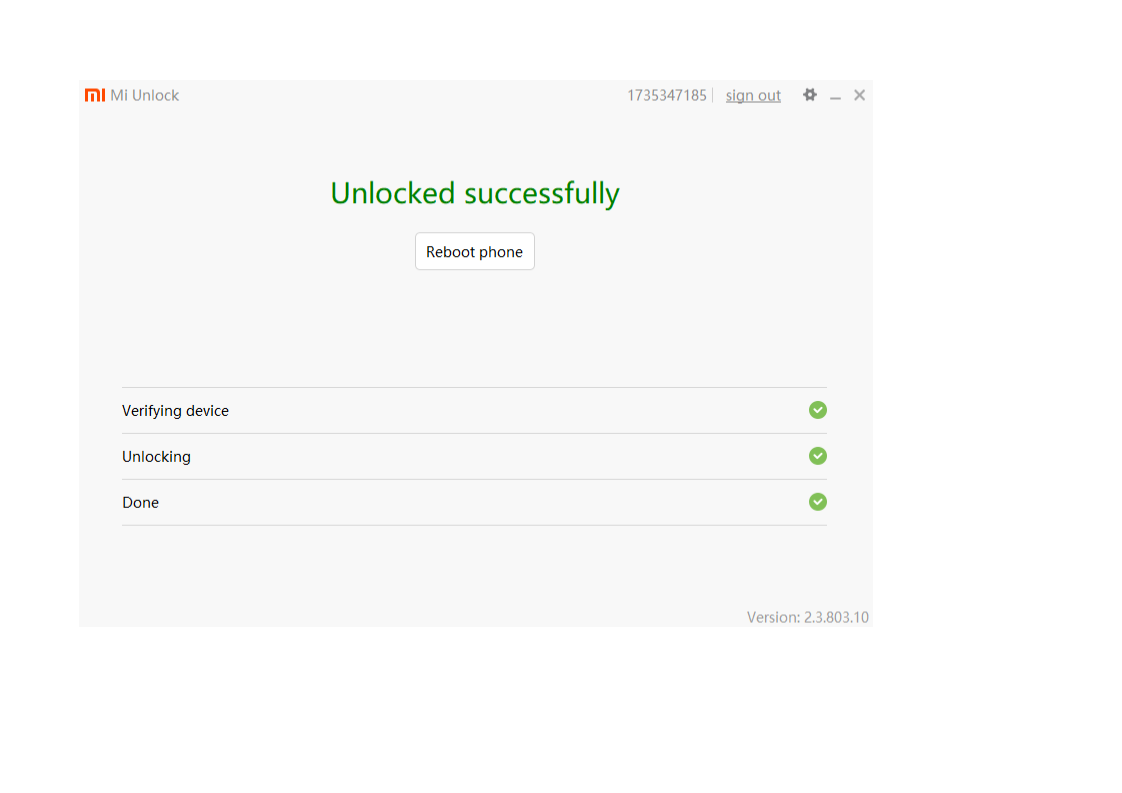Click green checkmark beside Unlocking step
The image size is (1122, 793).
pos(818,456)
